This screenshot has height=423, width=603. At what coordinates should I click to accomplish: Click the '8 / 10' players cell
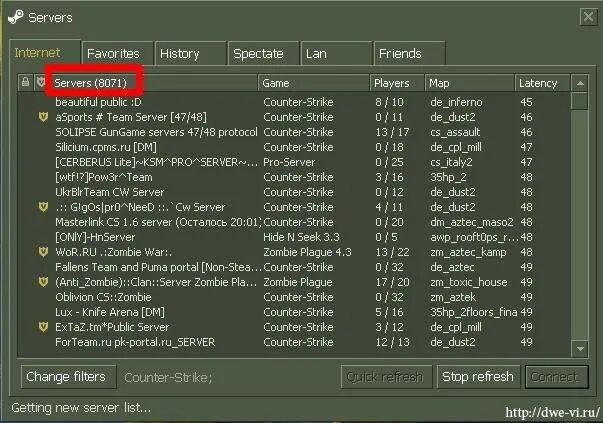389,102
